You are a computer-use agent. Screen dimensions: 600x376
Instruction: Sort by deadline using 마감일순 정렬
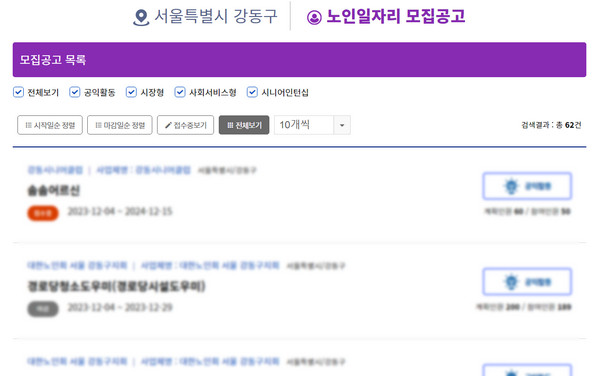(120, 125)
